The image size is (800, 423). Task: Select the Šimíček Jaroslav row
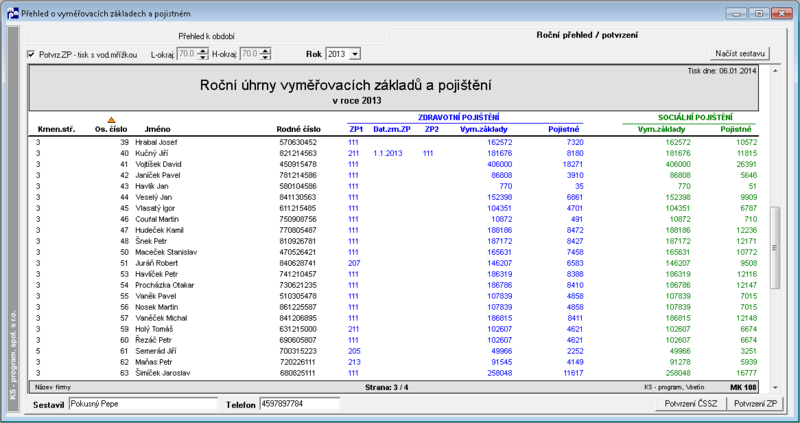click(x=393, y=373)
